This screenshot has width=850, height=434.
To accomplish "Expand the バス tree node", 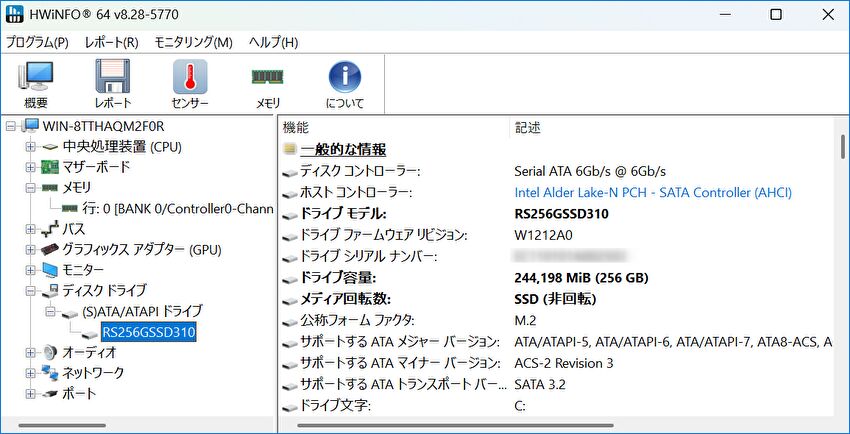I will coord(30,229).
